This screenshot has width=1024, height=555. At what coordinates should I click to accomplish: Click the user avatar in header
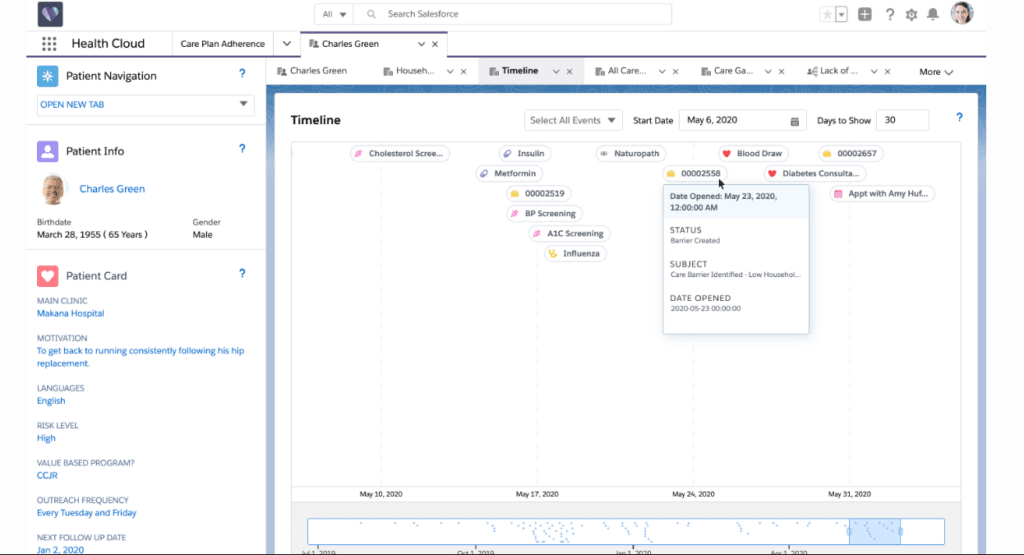click(962, 13)
